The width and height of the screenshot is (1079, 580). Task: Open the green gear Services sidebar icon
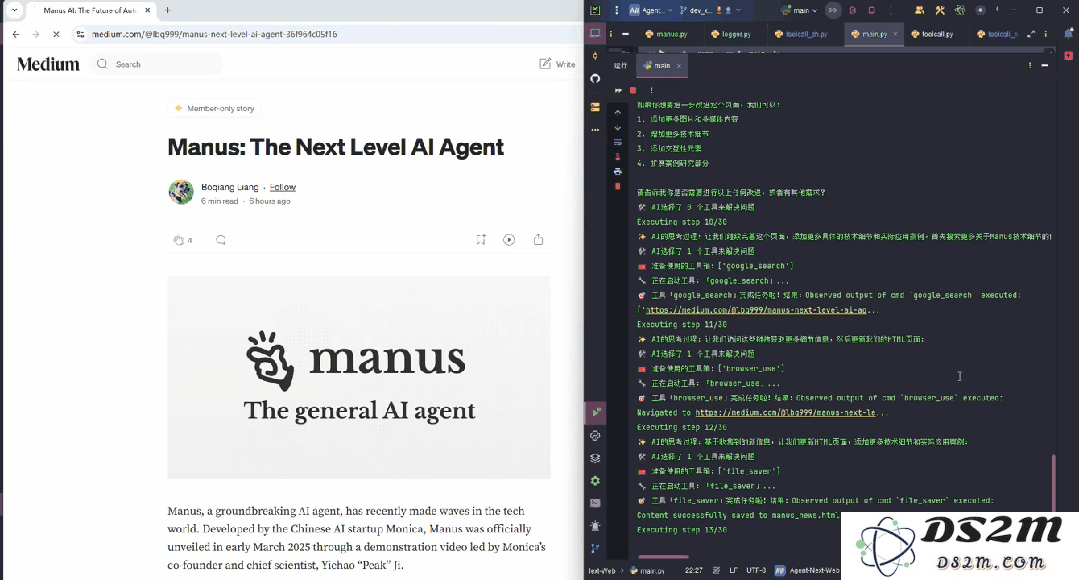(x=596, y=481)
